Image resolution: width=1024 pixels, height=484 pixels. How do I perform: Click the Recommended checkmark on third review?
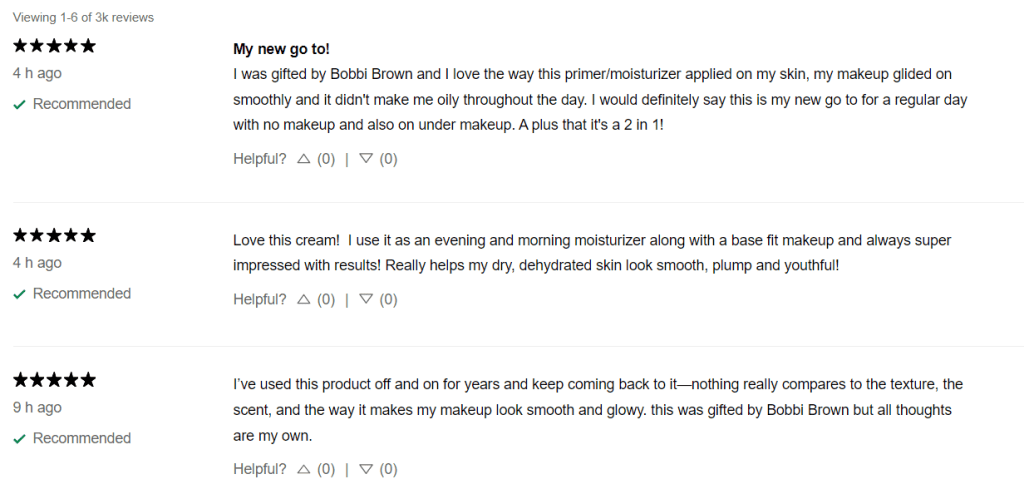pos(19,438)
